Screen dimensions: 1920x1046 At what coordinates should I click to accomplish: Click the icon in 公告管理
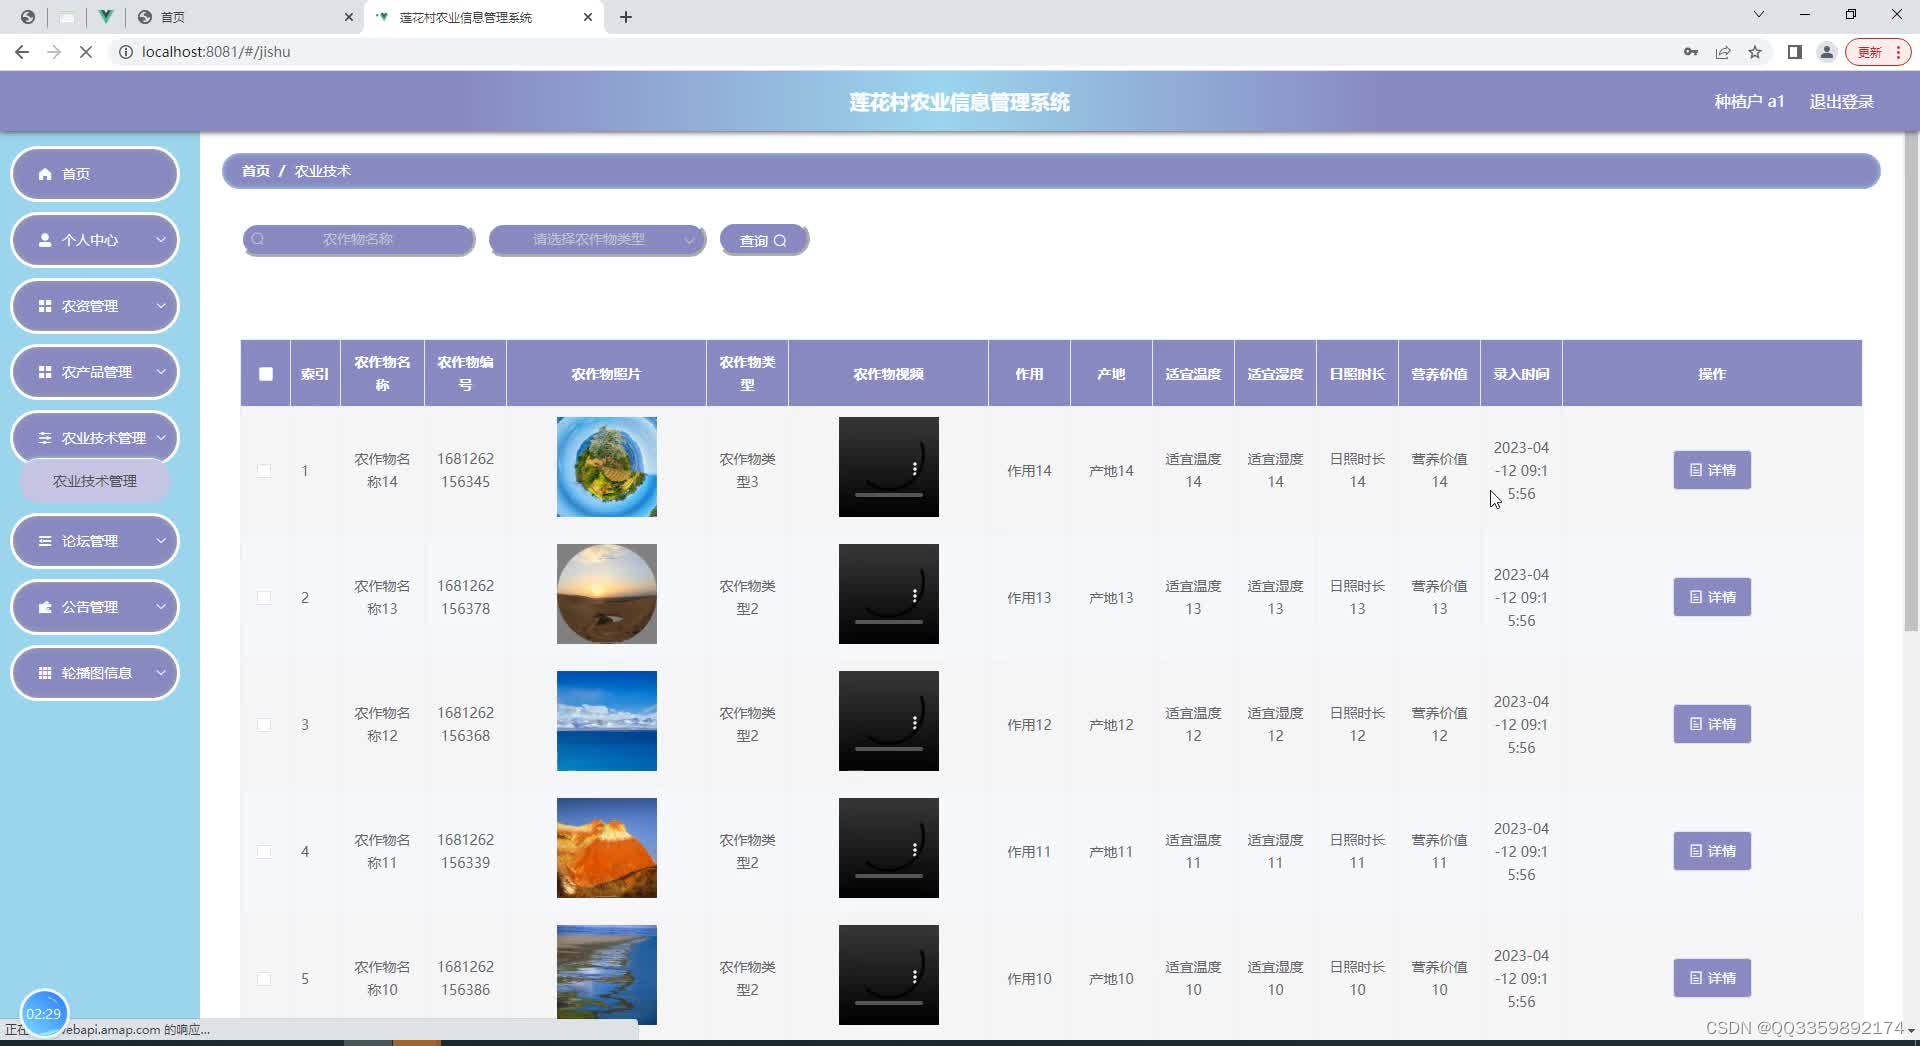tap(45, 607)
